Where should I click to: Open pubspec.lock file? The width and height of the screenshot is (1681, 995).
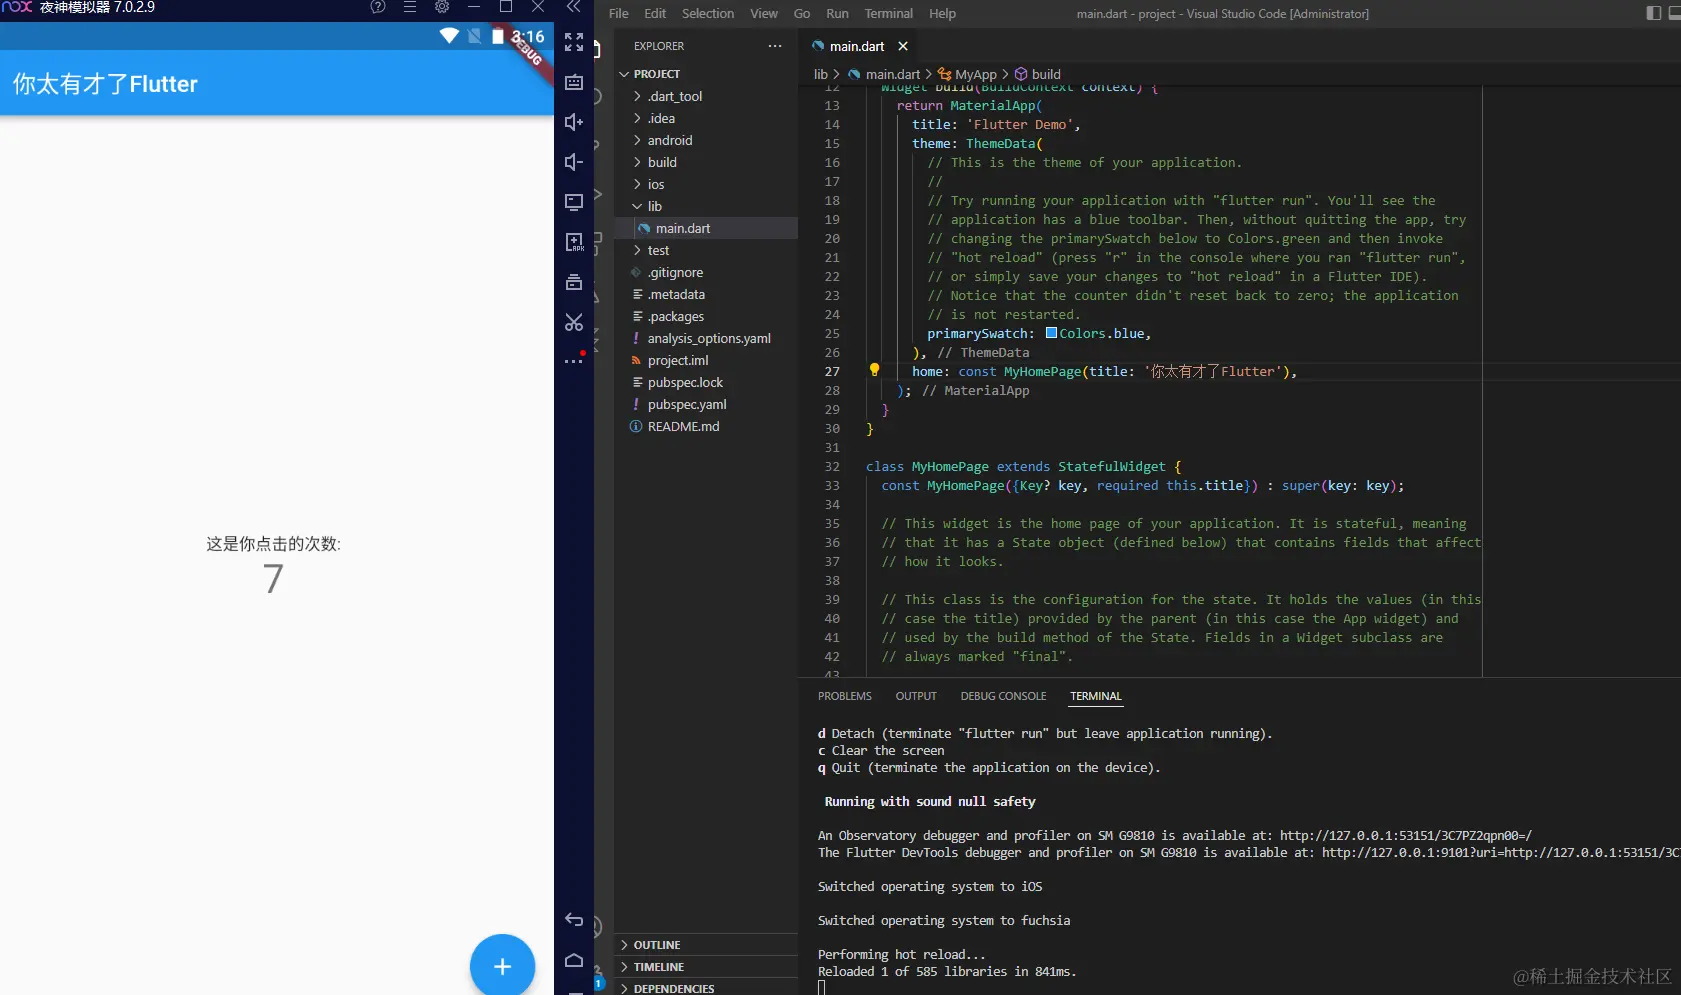706,382
